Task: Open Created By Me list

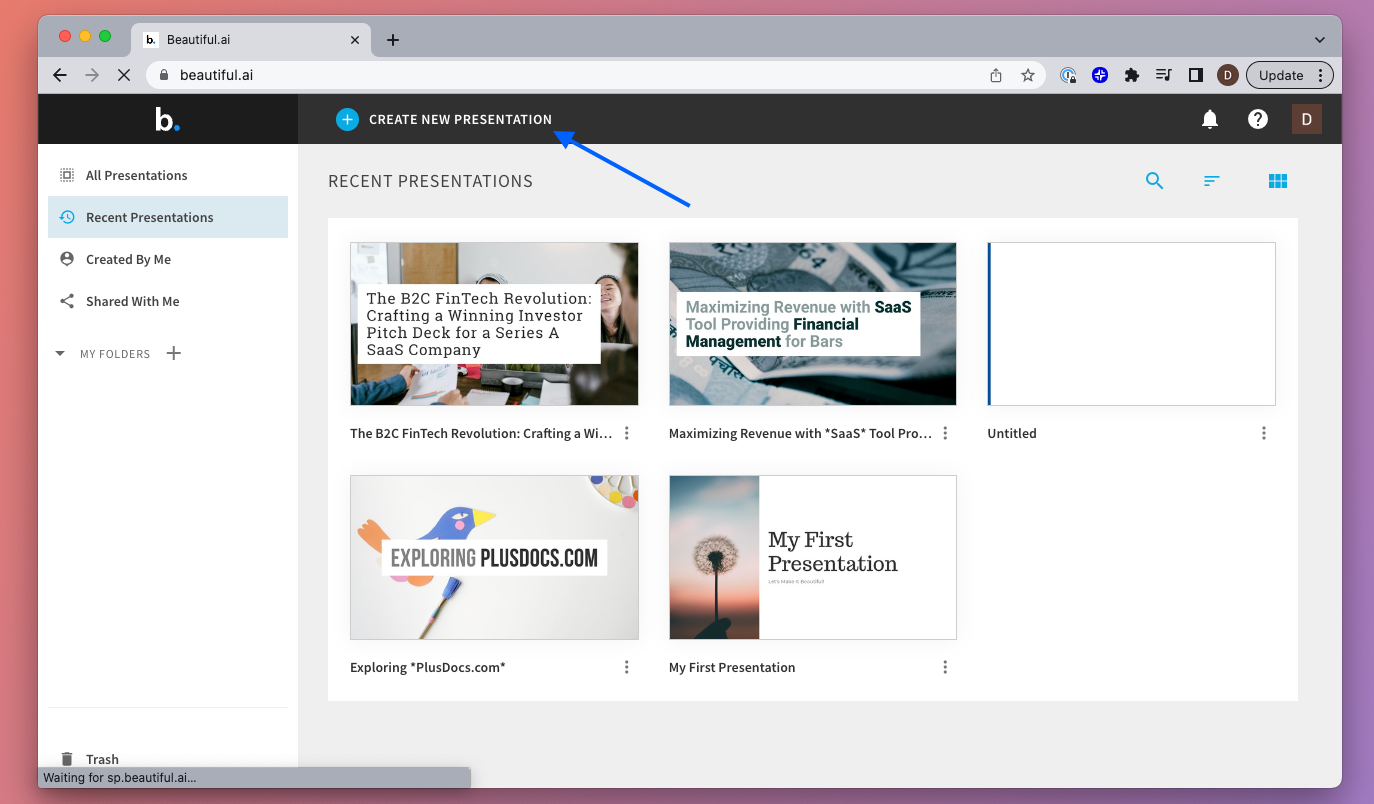Action: click(168, 259)
